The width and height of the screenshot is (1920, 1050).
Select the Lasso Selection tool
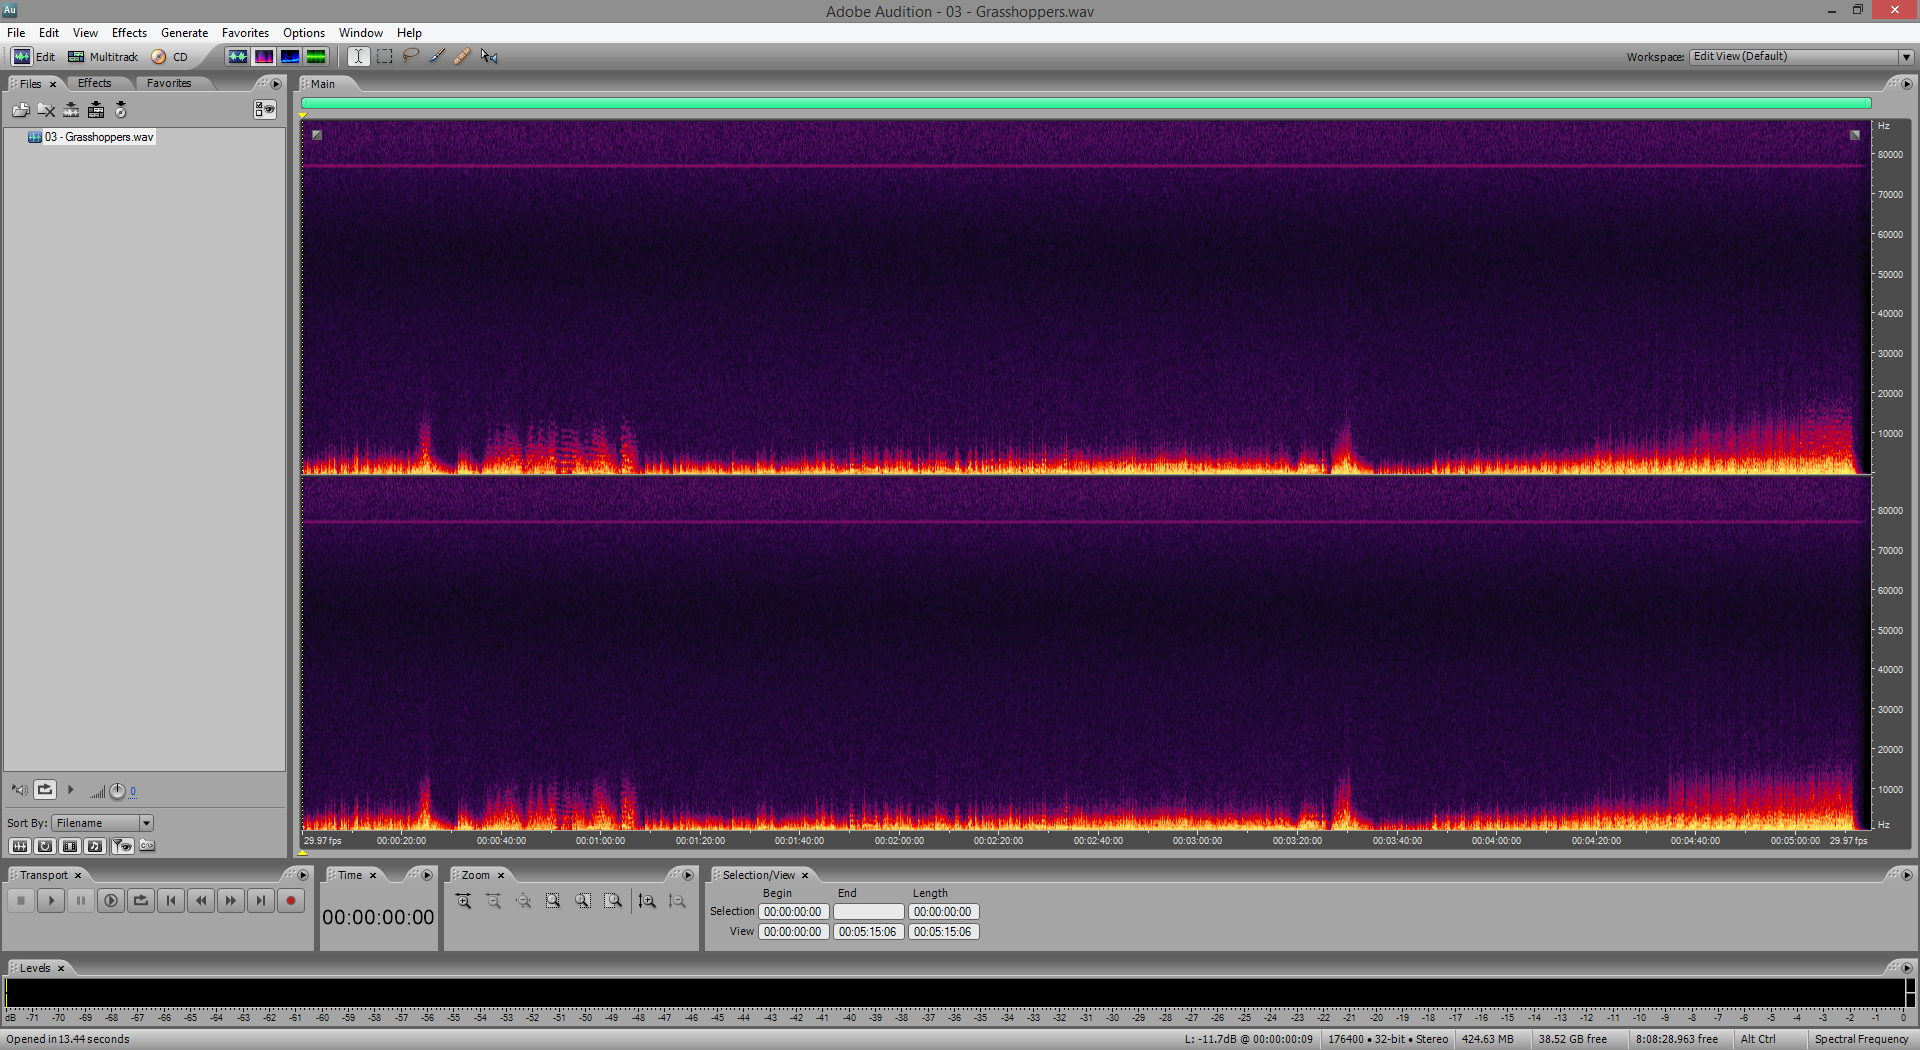(x=410, y=57)
